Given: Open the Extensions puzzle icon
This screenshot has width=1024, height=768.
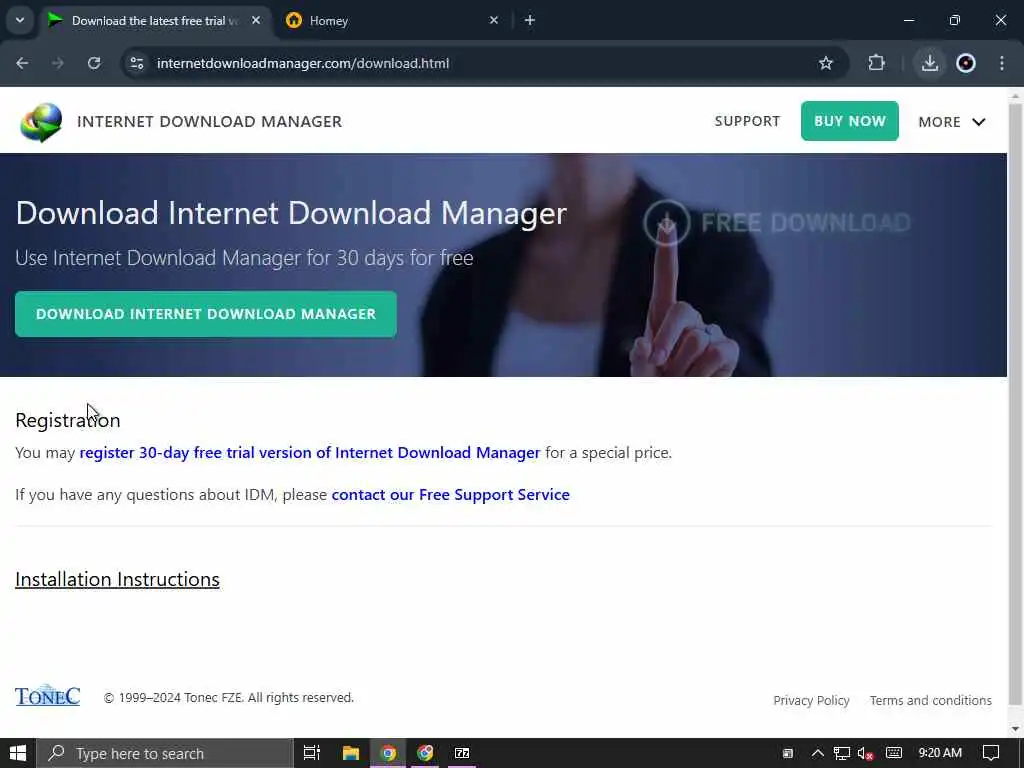Looking at the screenshot, I should [x=876, y=63].
